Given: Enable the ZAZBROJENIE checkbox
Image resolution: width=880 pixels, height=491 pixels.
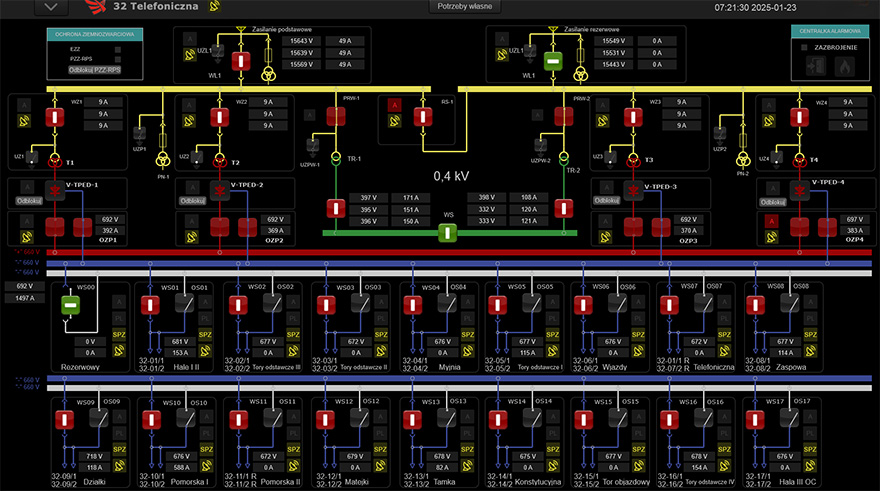Looking at the screenshot, I should [x=805, y=46].
